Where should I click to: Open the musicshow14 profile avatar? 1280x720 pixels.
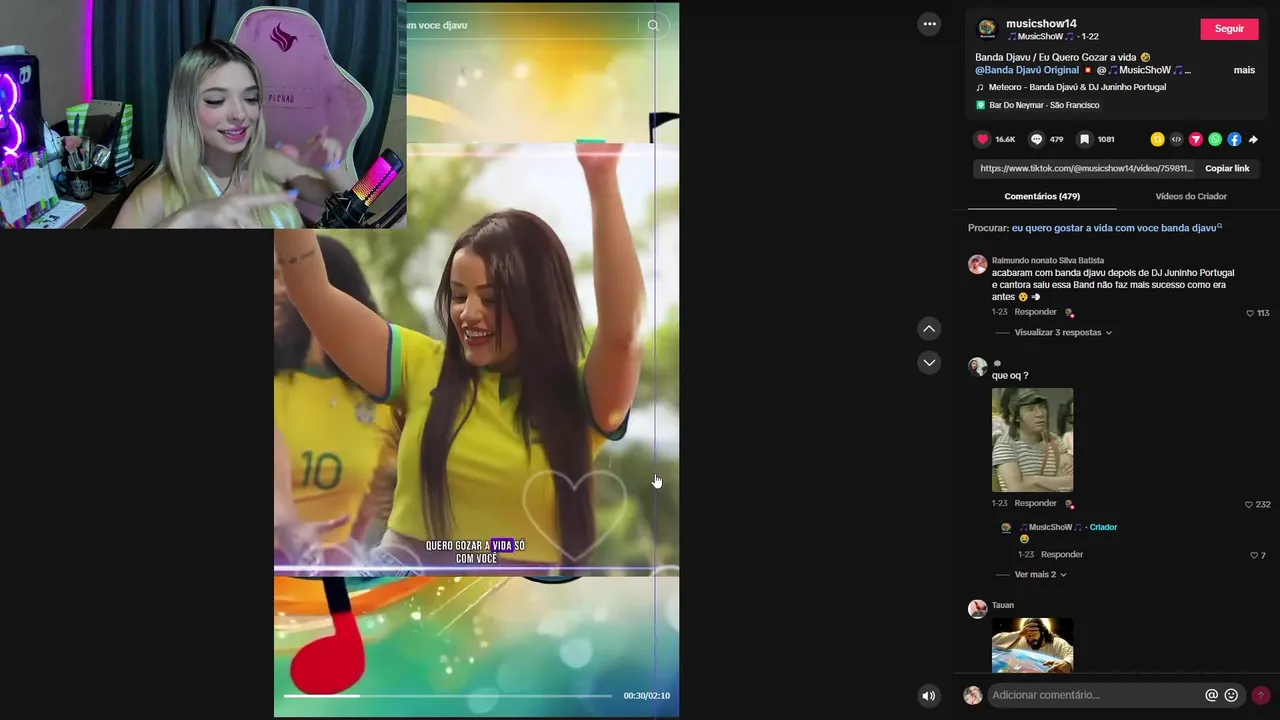[986, 29]
